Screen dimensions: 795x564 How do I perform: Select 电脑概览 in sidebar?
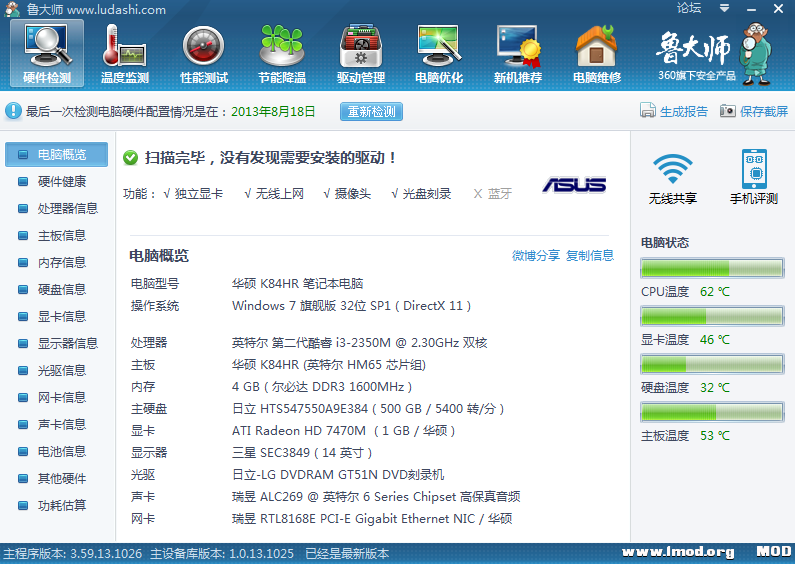coord(56,154)
